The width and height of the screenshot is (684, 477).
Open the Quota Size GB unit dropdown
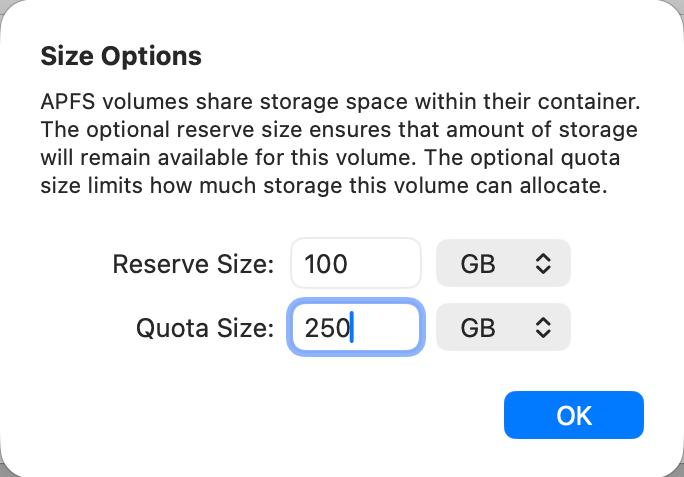tap(503, 327)
